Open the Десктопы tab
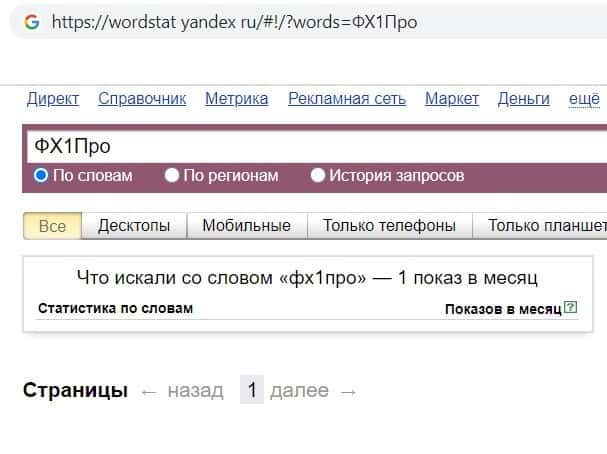The width and height of the screenshot is (607, 454). coord(134,225)
